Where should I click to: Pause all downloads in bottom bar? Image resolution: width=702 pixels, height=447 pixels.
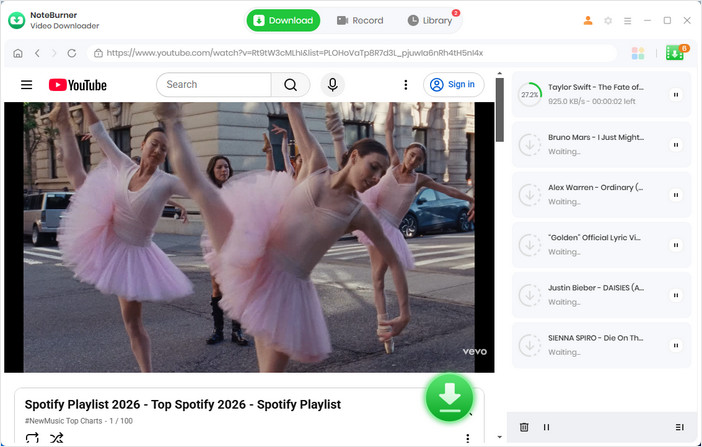pos(546,427)
